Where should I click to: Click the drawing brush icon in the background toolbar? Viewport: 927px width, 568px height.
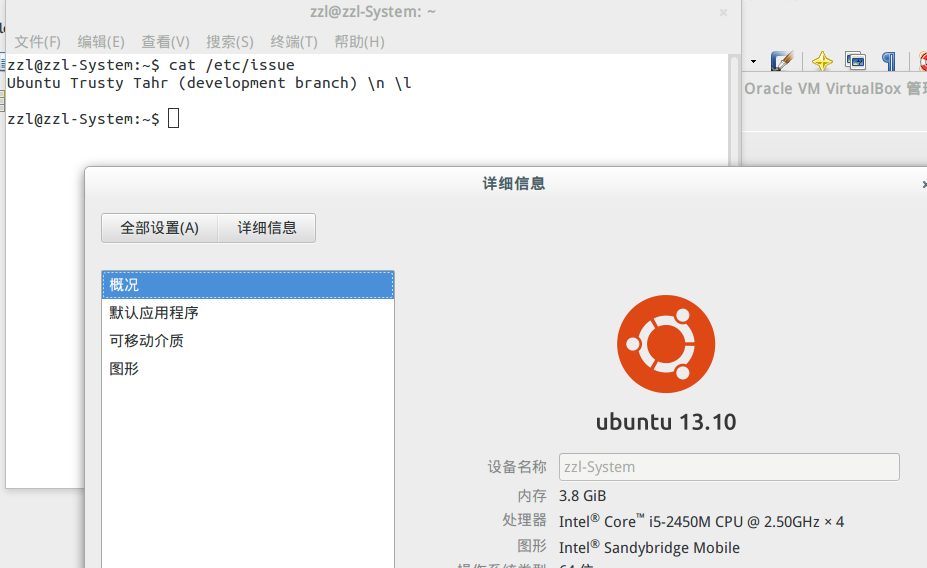782,61
